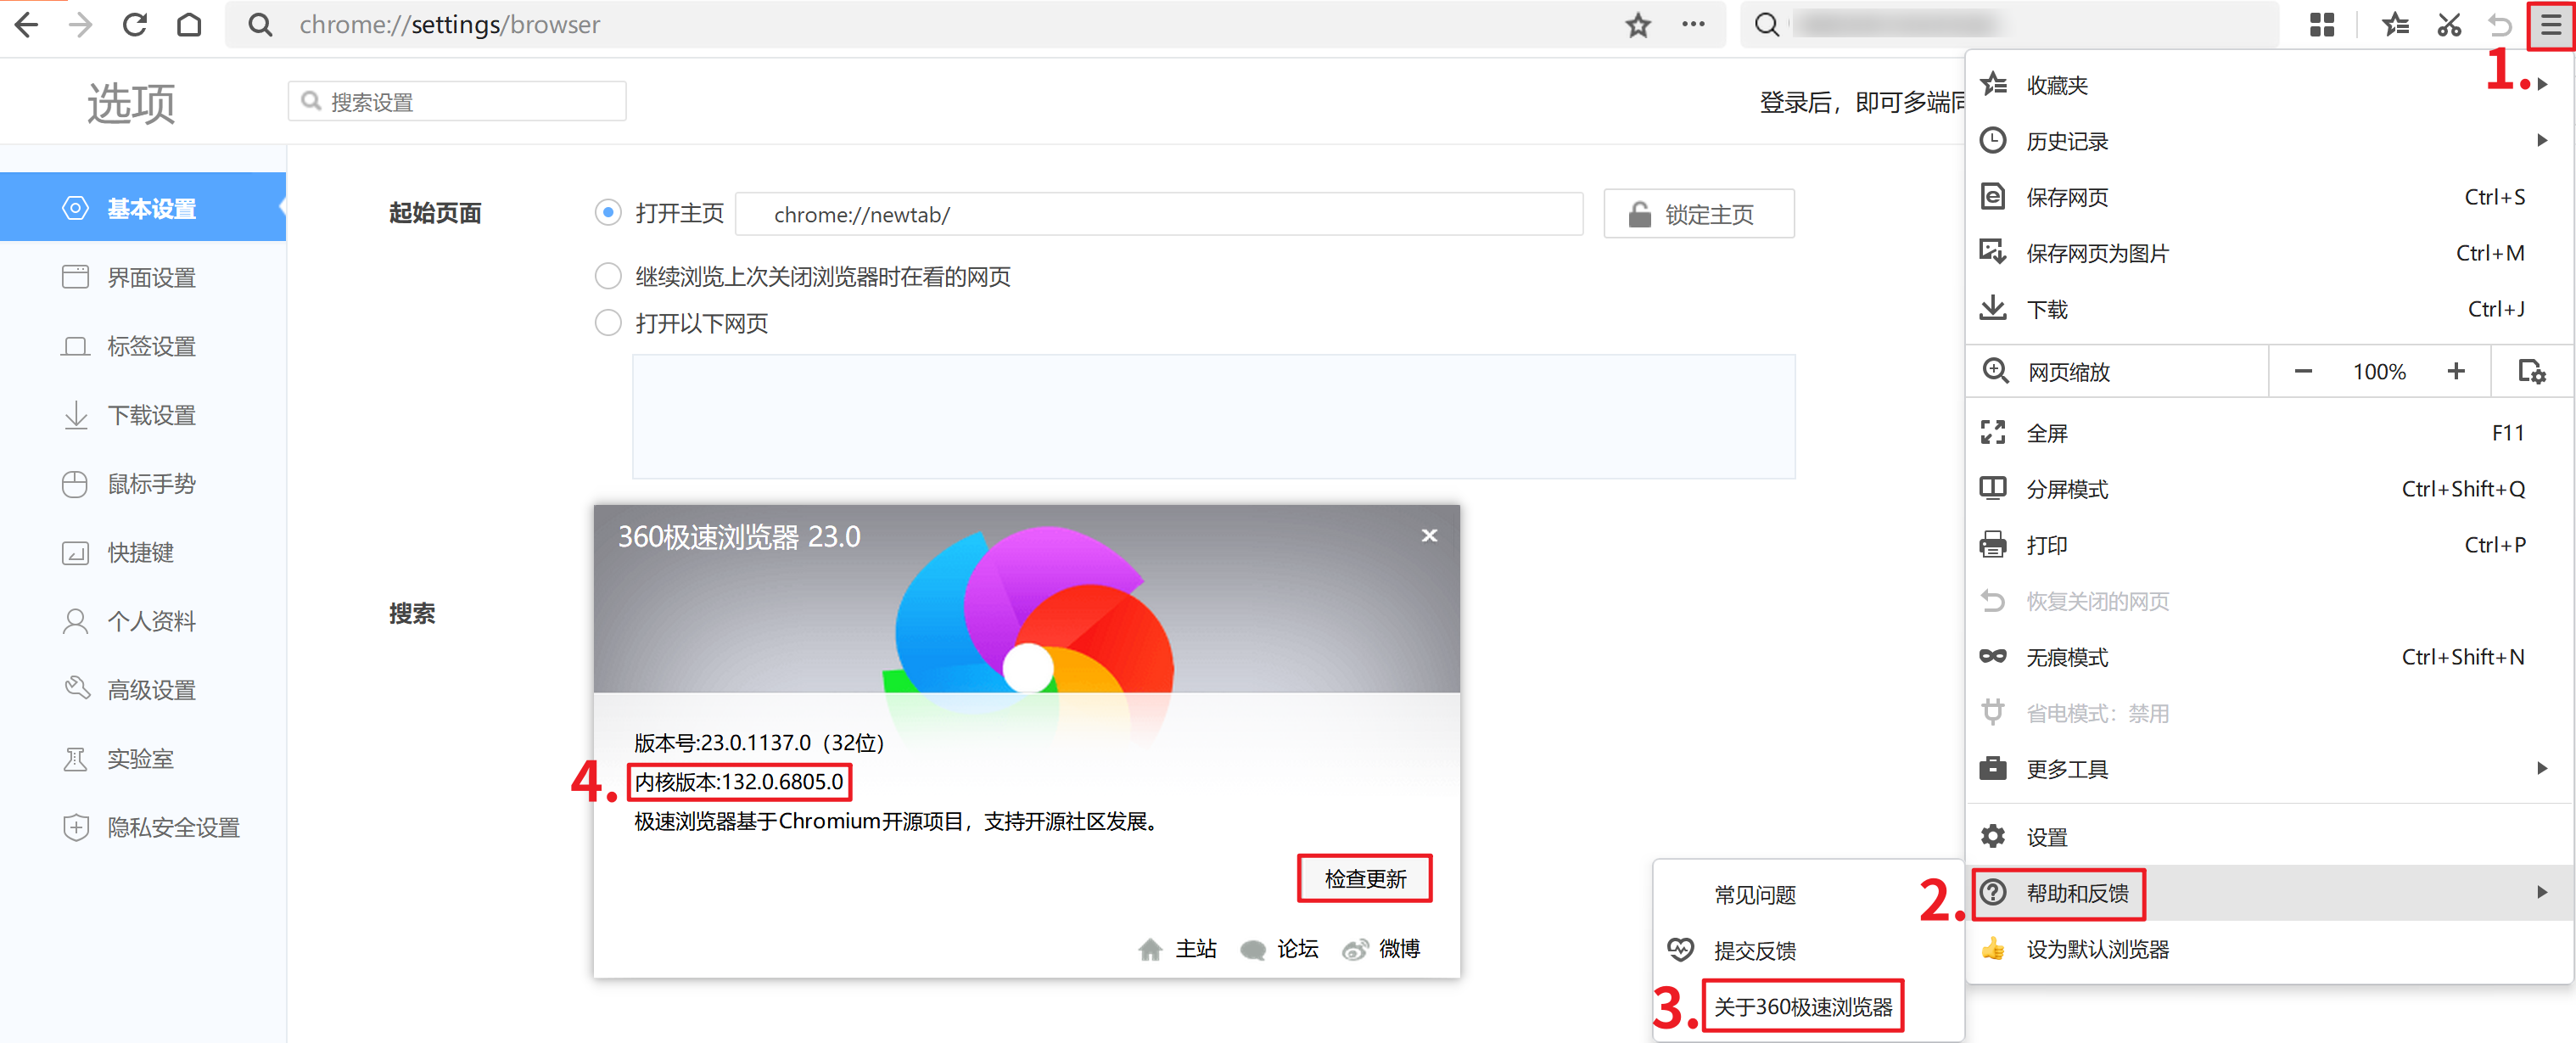Click the scissors screenshot tool icon
This screenshot has width=2576, height=1043.
tap(2449, 25)
